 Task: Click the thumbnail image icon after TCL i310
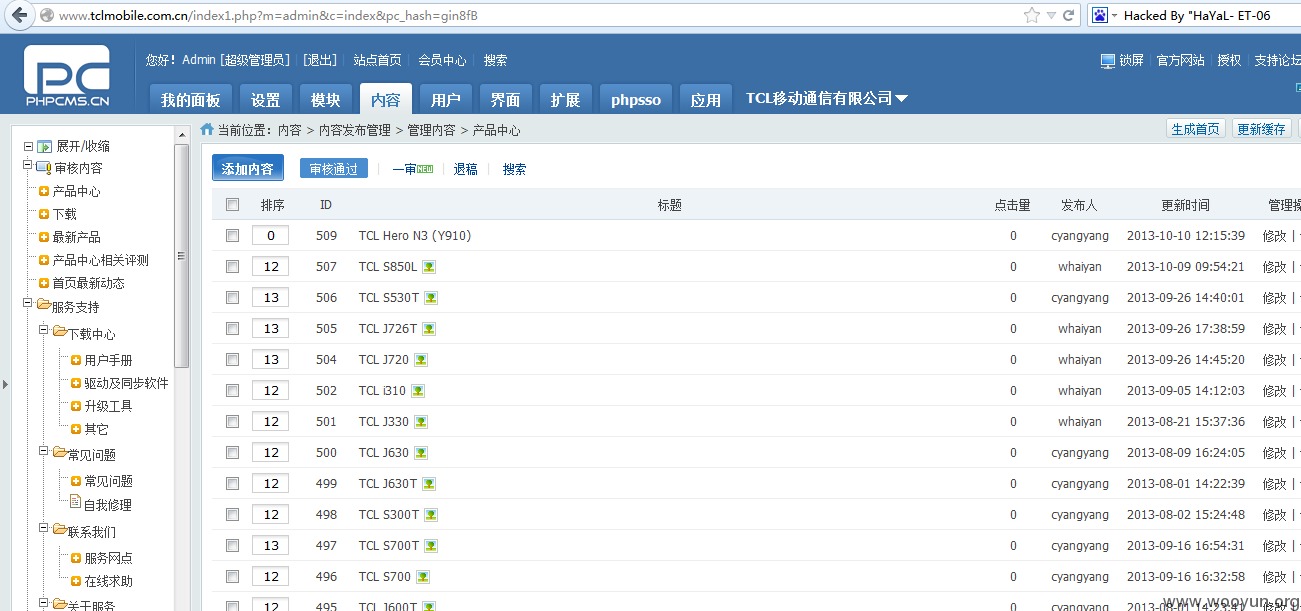pyautogui.click(x=418, y=391)
